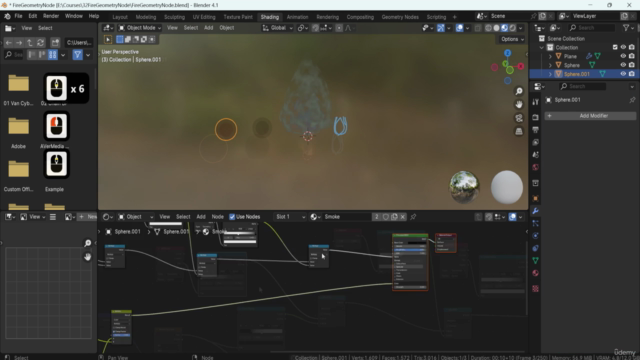The image size is (640, 360).
Task: Toggle viewport gizmo display
Action: pos(441,28)
